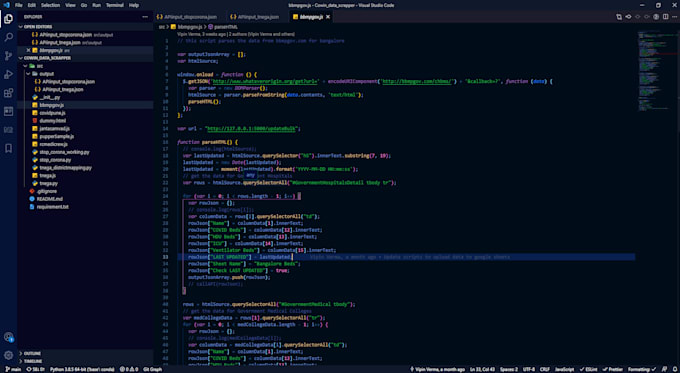
Task: Open the Selection menu
Action: click(50, 5)
